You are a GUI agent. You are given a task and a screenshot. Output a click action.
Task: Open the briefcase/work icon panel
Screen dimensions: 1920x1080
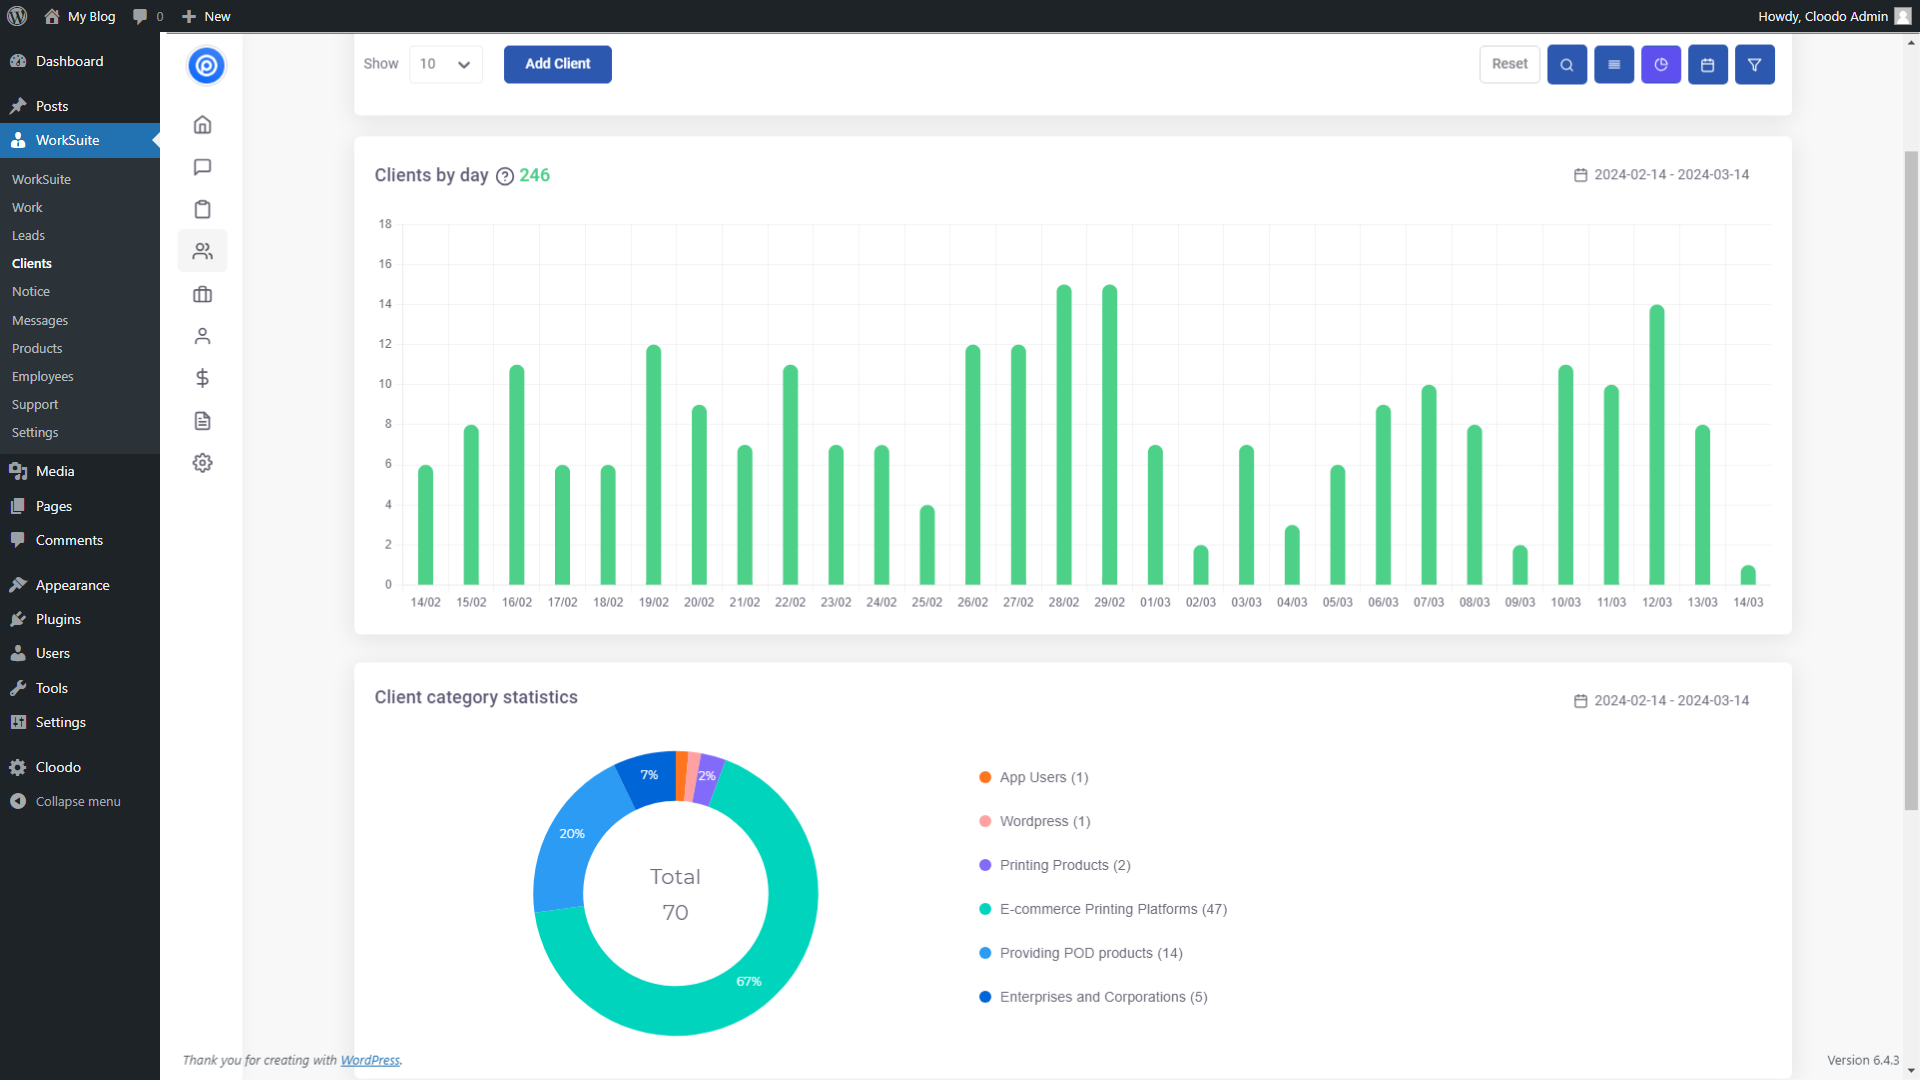[203, 293]
